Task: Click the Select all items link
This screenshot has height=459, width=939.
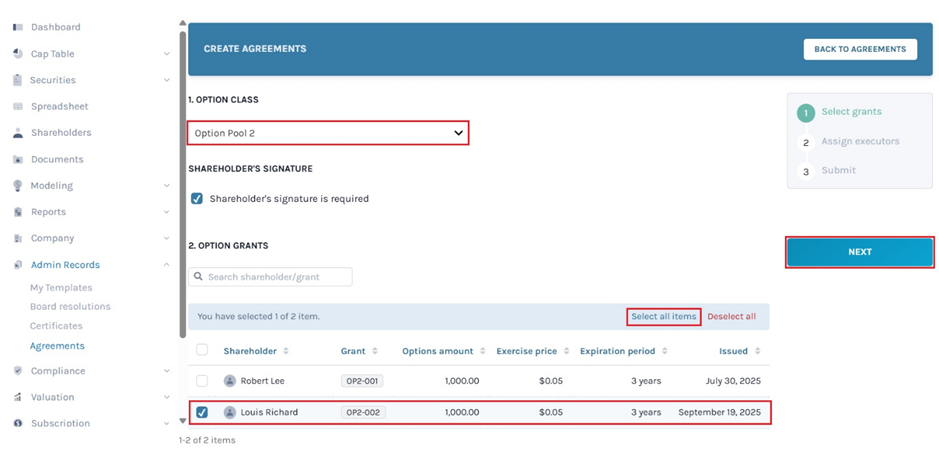Action: coord(663,317)
